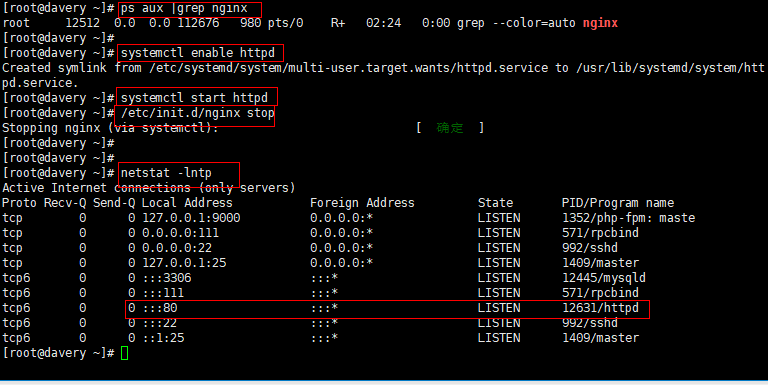The height and width of the screenshot is (385, 768).
Task: Click local address '0.0.0.0:22'
Action: pos(177,248)
